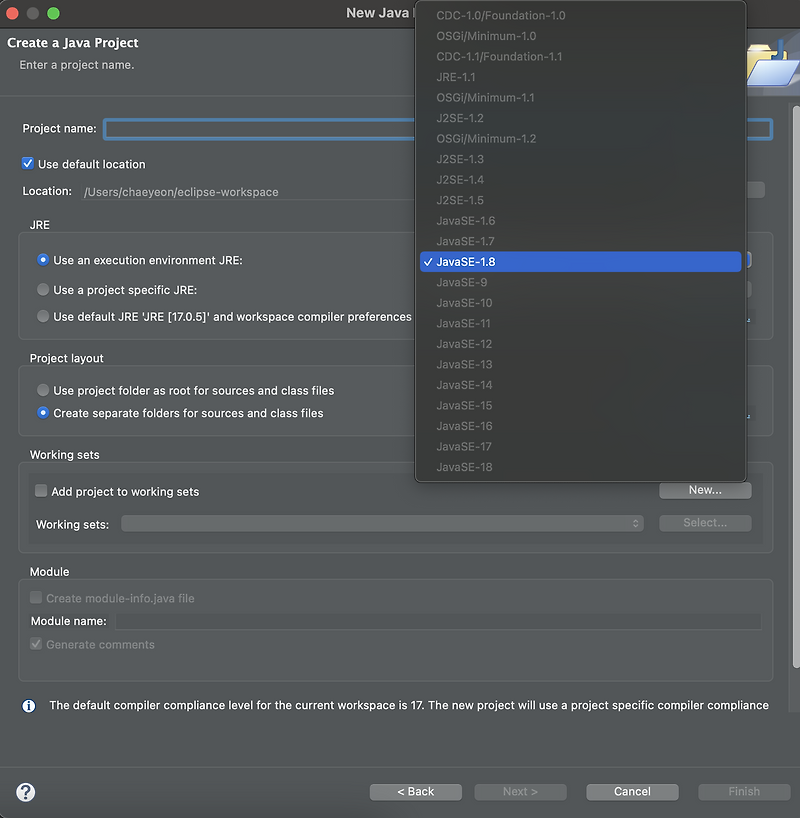Viewport: 800px width, 818px height.
Task: Toggle the Generate comments checkbox
Action: click(x=36, y=644)
